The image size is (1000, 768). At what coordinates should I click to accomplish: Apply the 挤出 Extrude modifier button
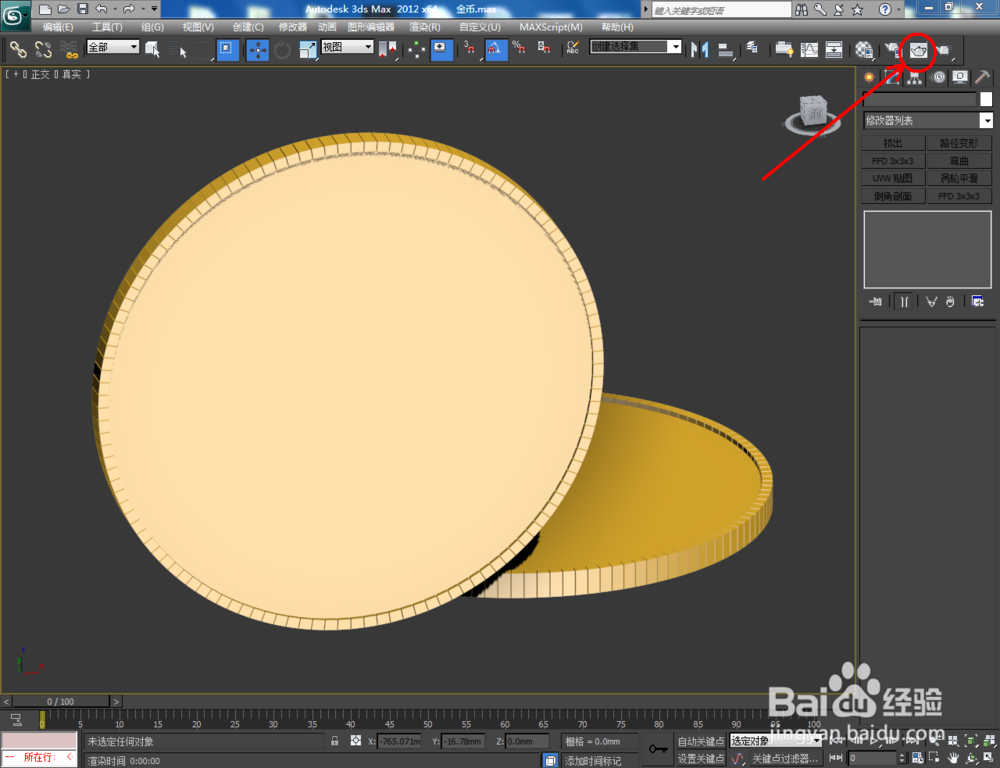[x=893, y=142]
